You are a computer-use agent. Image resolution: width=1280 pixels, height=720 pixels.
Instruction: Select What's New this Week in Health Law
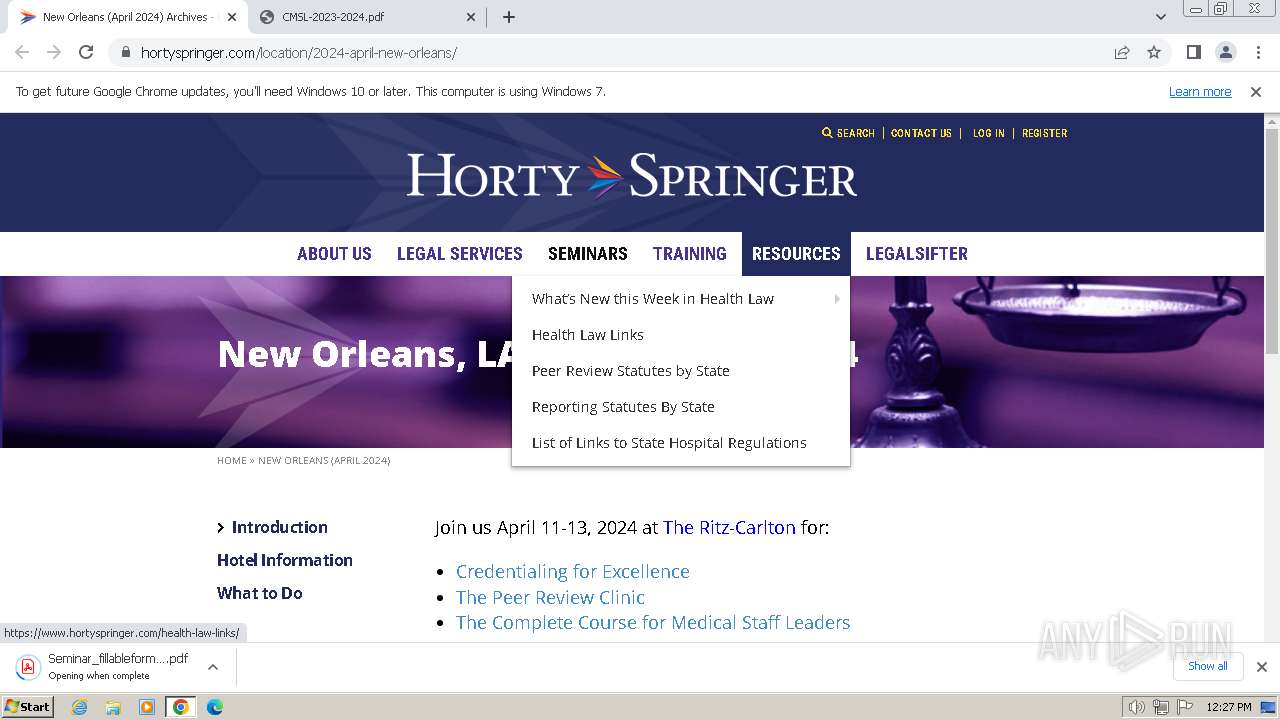653,299
